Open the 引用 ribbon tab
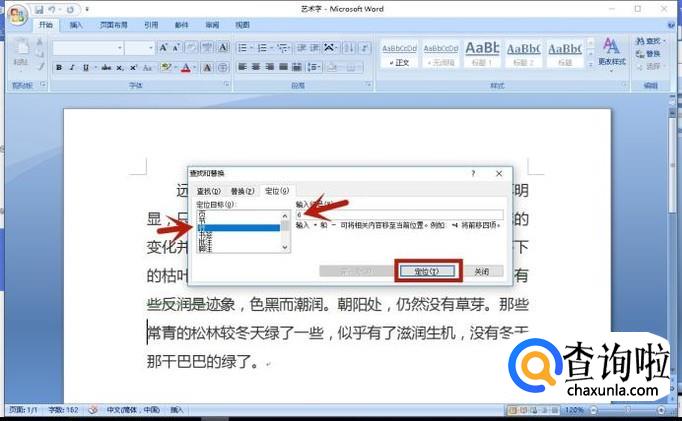The width and height of the screenshot is (682, 421). 151,25
